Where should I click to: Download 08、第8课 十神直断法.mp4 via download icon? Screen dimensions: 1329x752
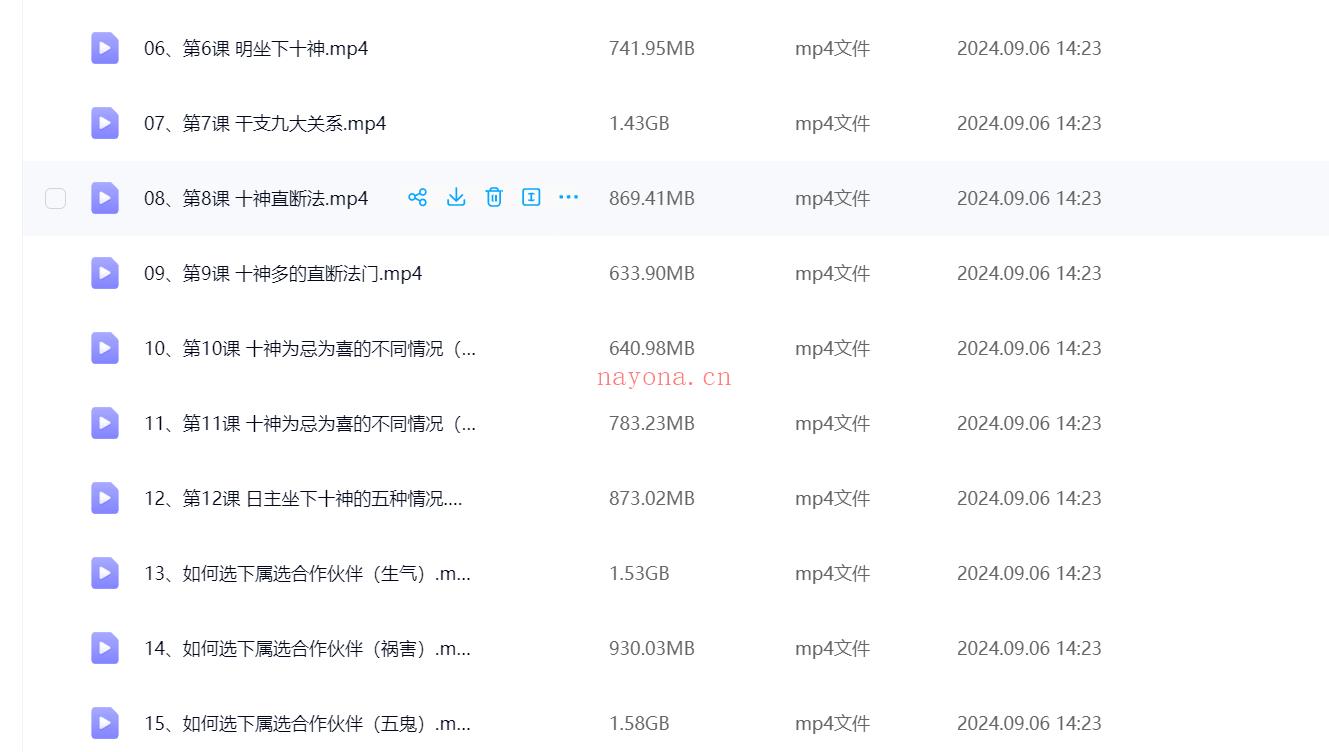pos(456,197)
